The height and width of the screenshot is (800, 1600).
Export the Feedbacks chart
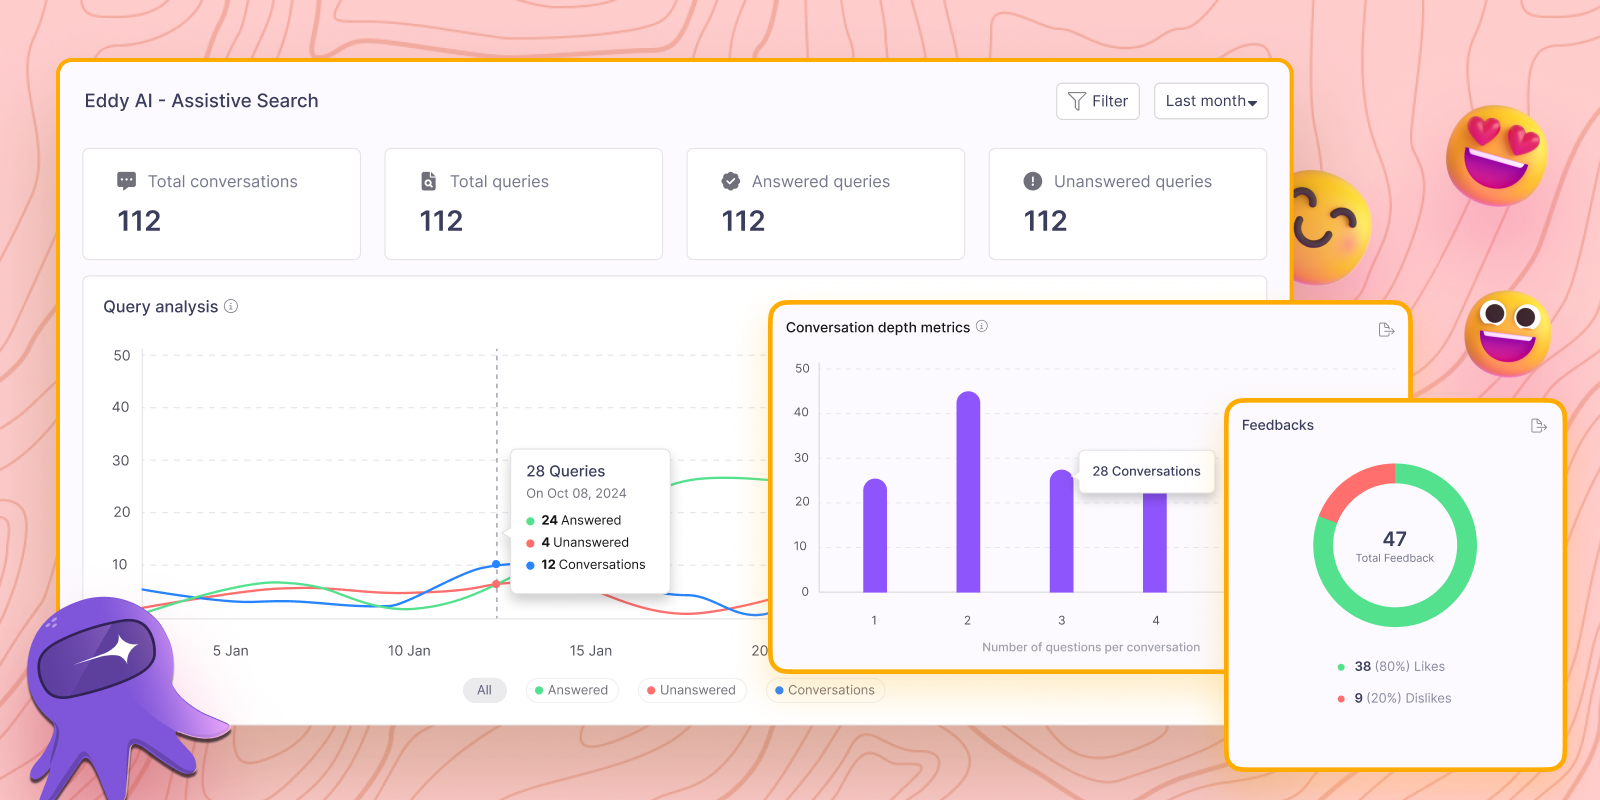click(x=1539, y=426)
